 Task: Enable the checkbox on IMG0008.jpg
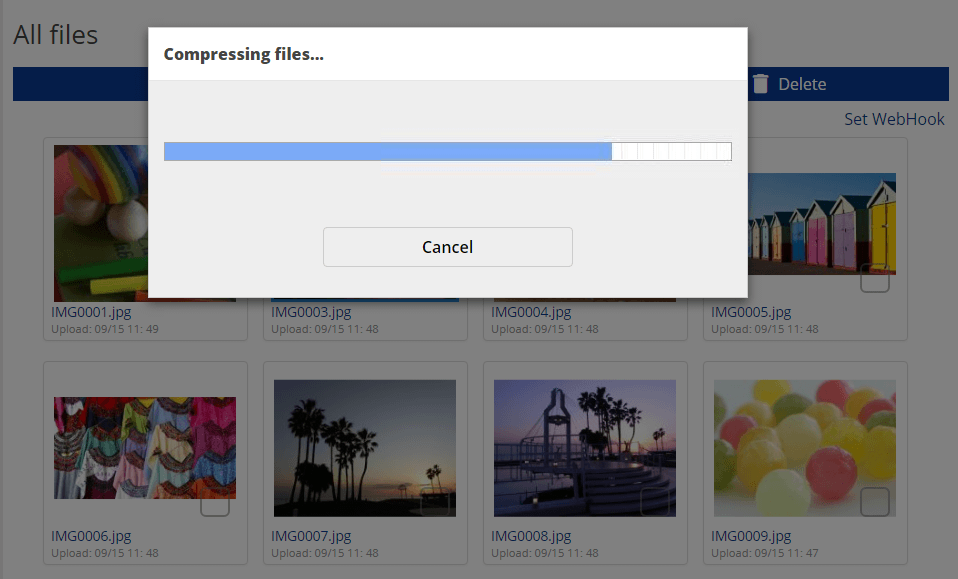pos(654,504)
